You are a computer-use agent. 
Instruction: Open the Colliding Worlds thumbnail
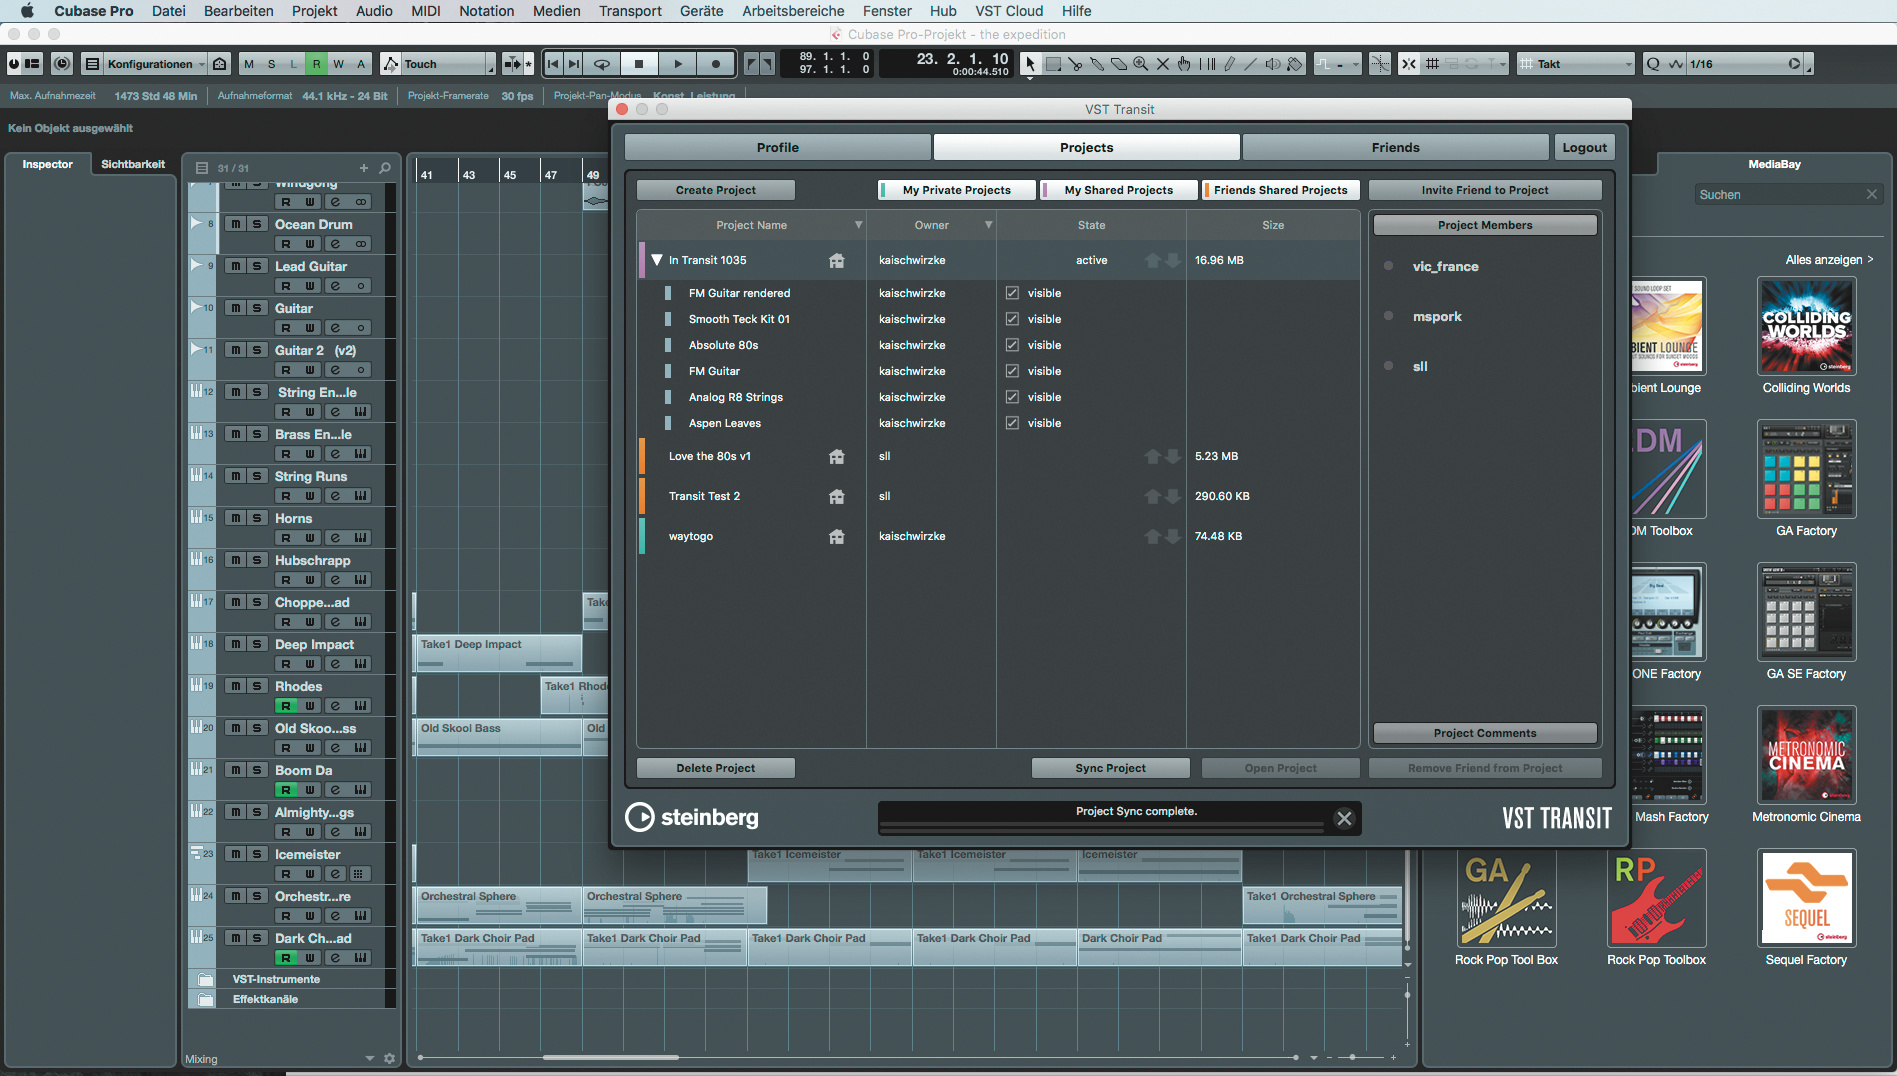1806,326
